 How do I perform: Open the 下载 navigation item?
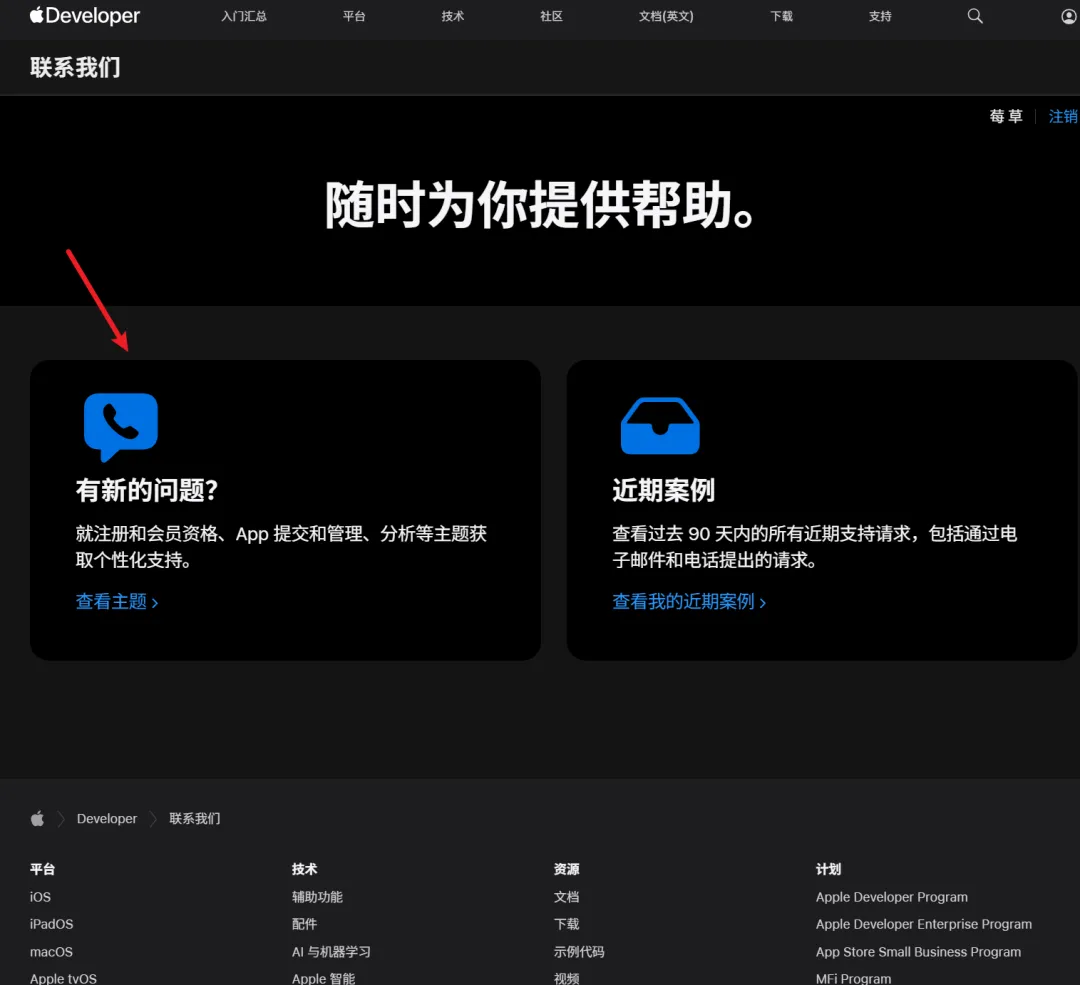pos(781,16)
